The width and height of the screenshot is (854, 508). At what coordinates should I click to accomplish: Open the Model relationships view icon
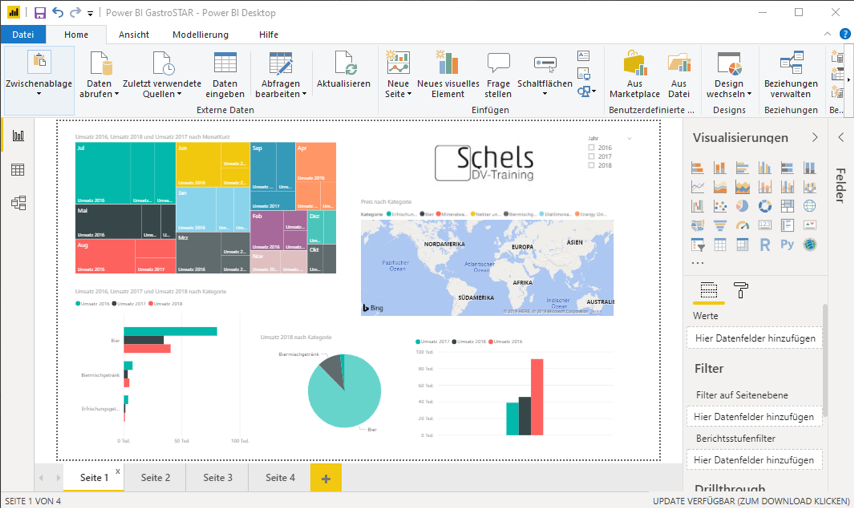point(17,203)
